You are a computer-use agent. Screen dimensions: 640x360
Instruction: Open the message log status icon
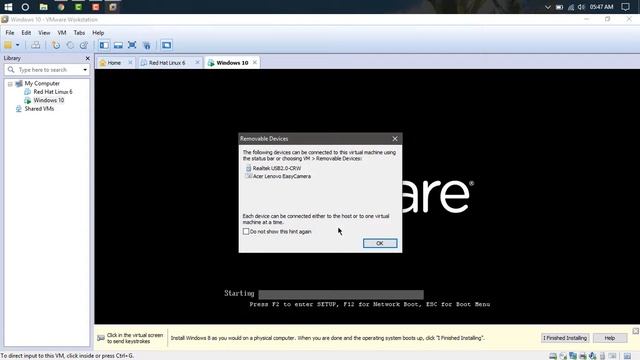click(x=628, y=356)
